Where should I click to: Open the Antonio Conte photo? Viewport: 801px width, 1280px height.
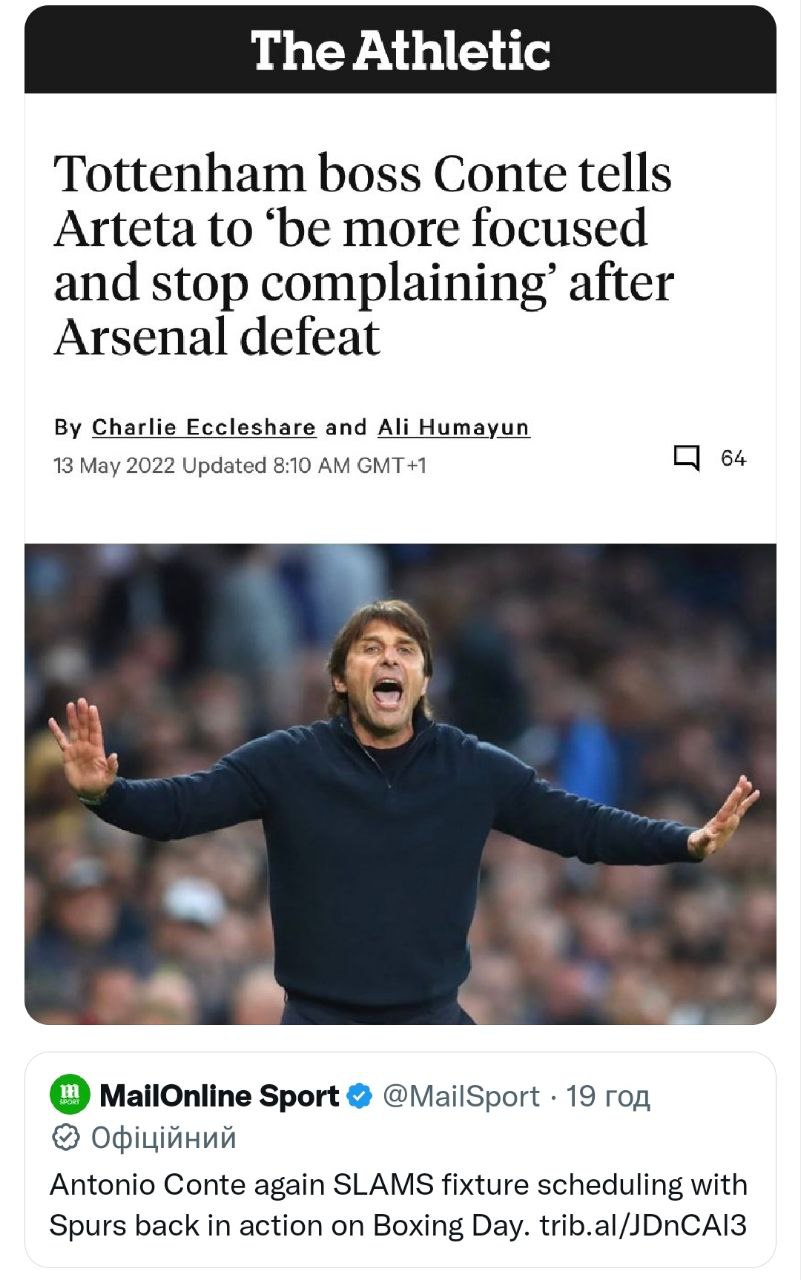point(400,783)
